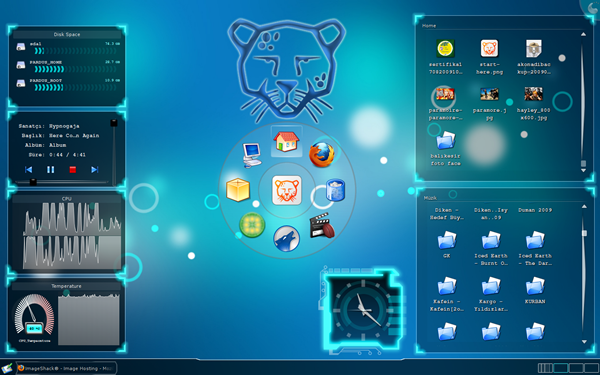Open the blue wolf application icon

pos(286,239)
